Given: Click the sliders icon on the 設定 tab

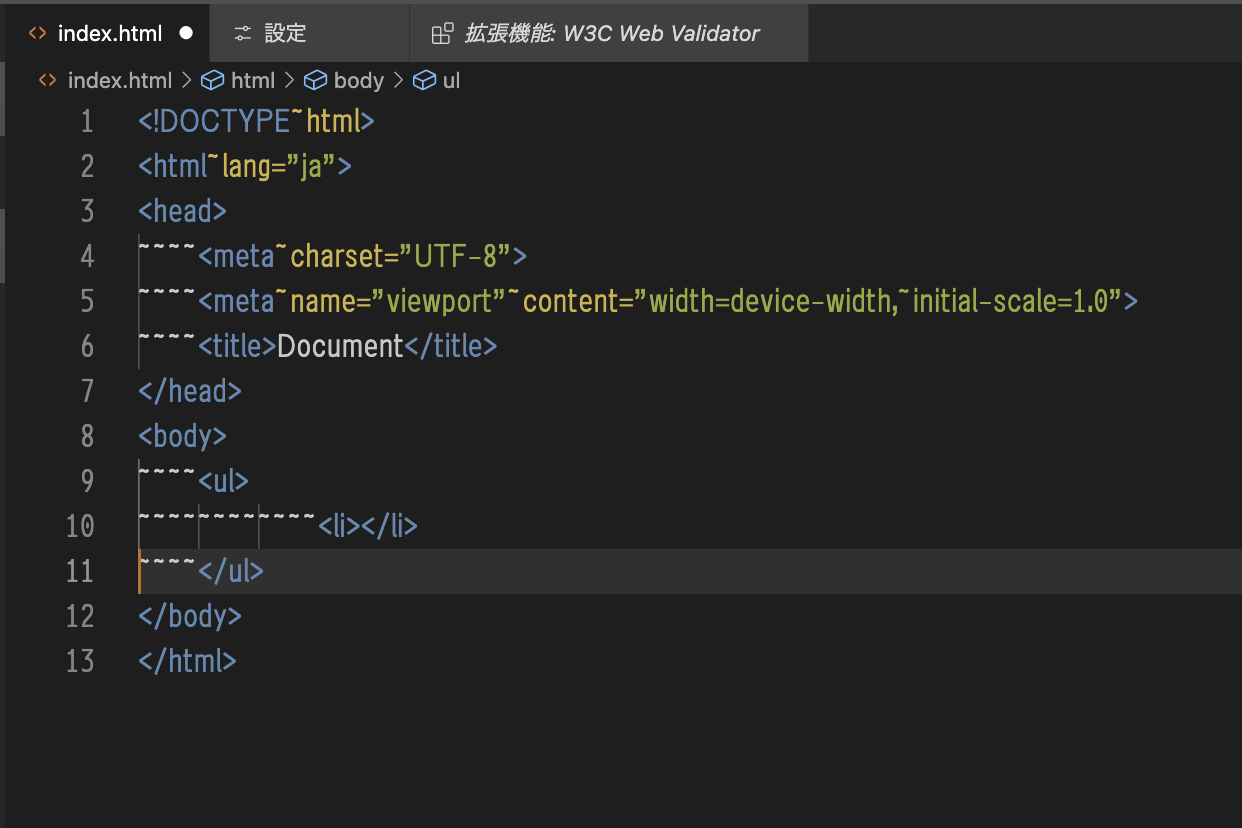Looking at the screenshot, I should click(x=242, y=34).
